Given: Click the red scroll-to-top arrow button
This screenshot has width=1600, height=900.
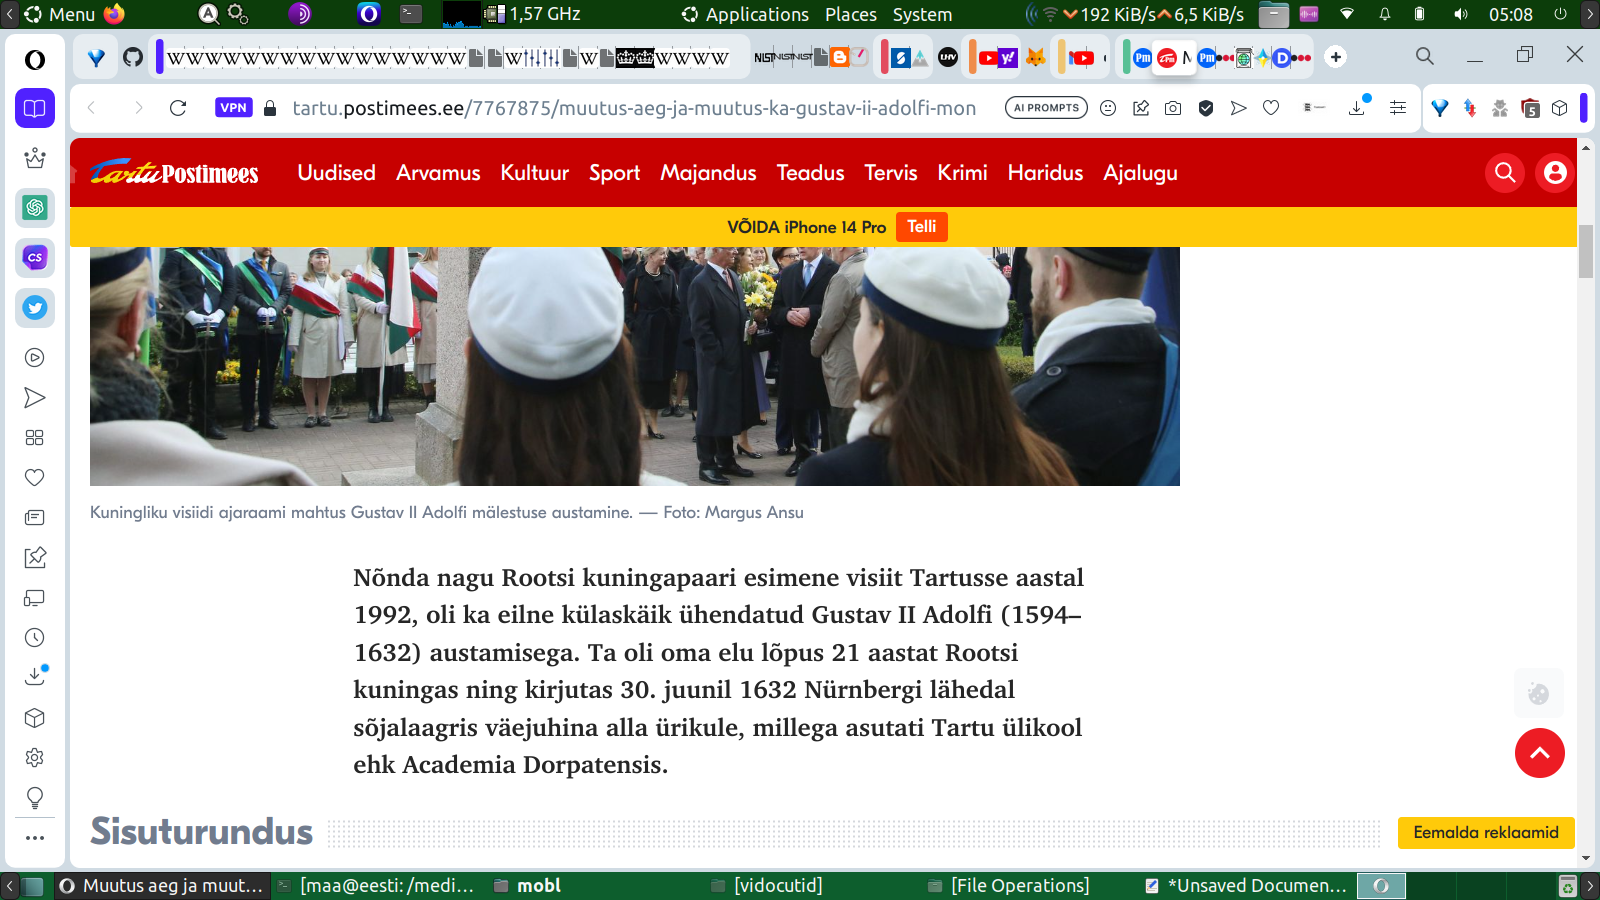Looking at the screenshot, I should coord(1539,753).
